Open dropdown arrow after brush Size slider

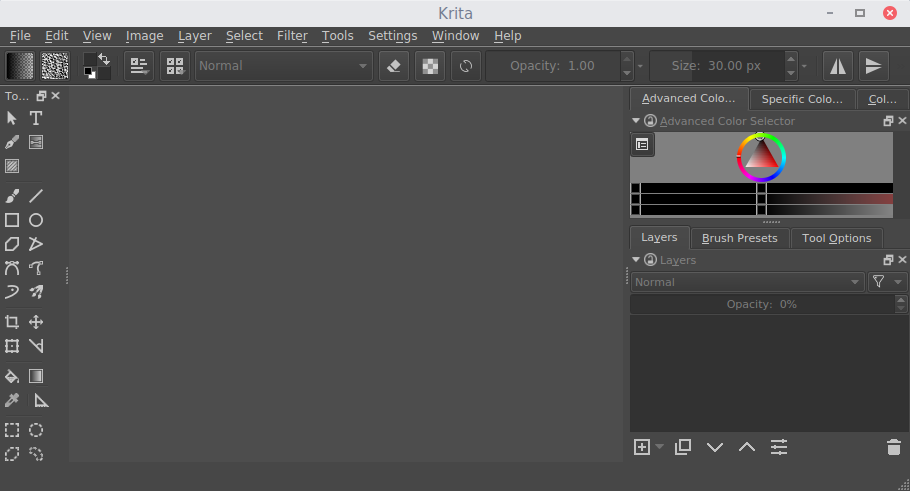[804, 66]
